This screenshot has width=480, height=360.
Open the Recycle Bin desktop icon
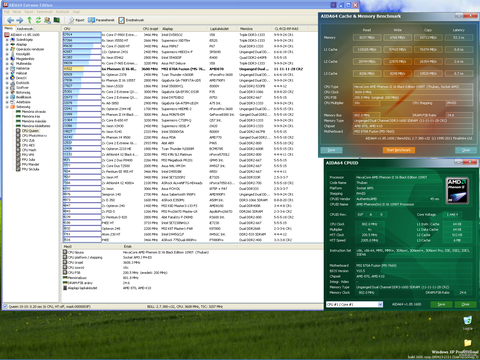tap(468, 322)
